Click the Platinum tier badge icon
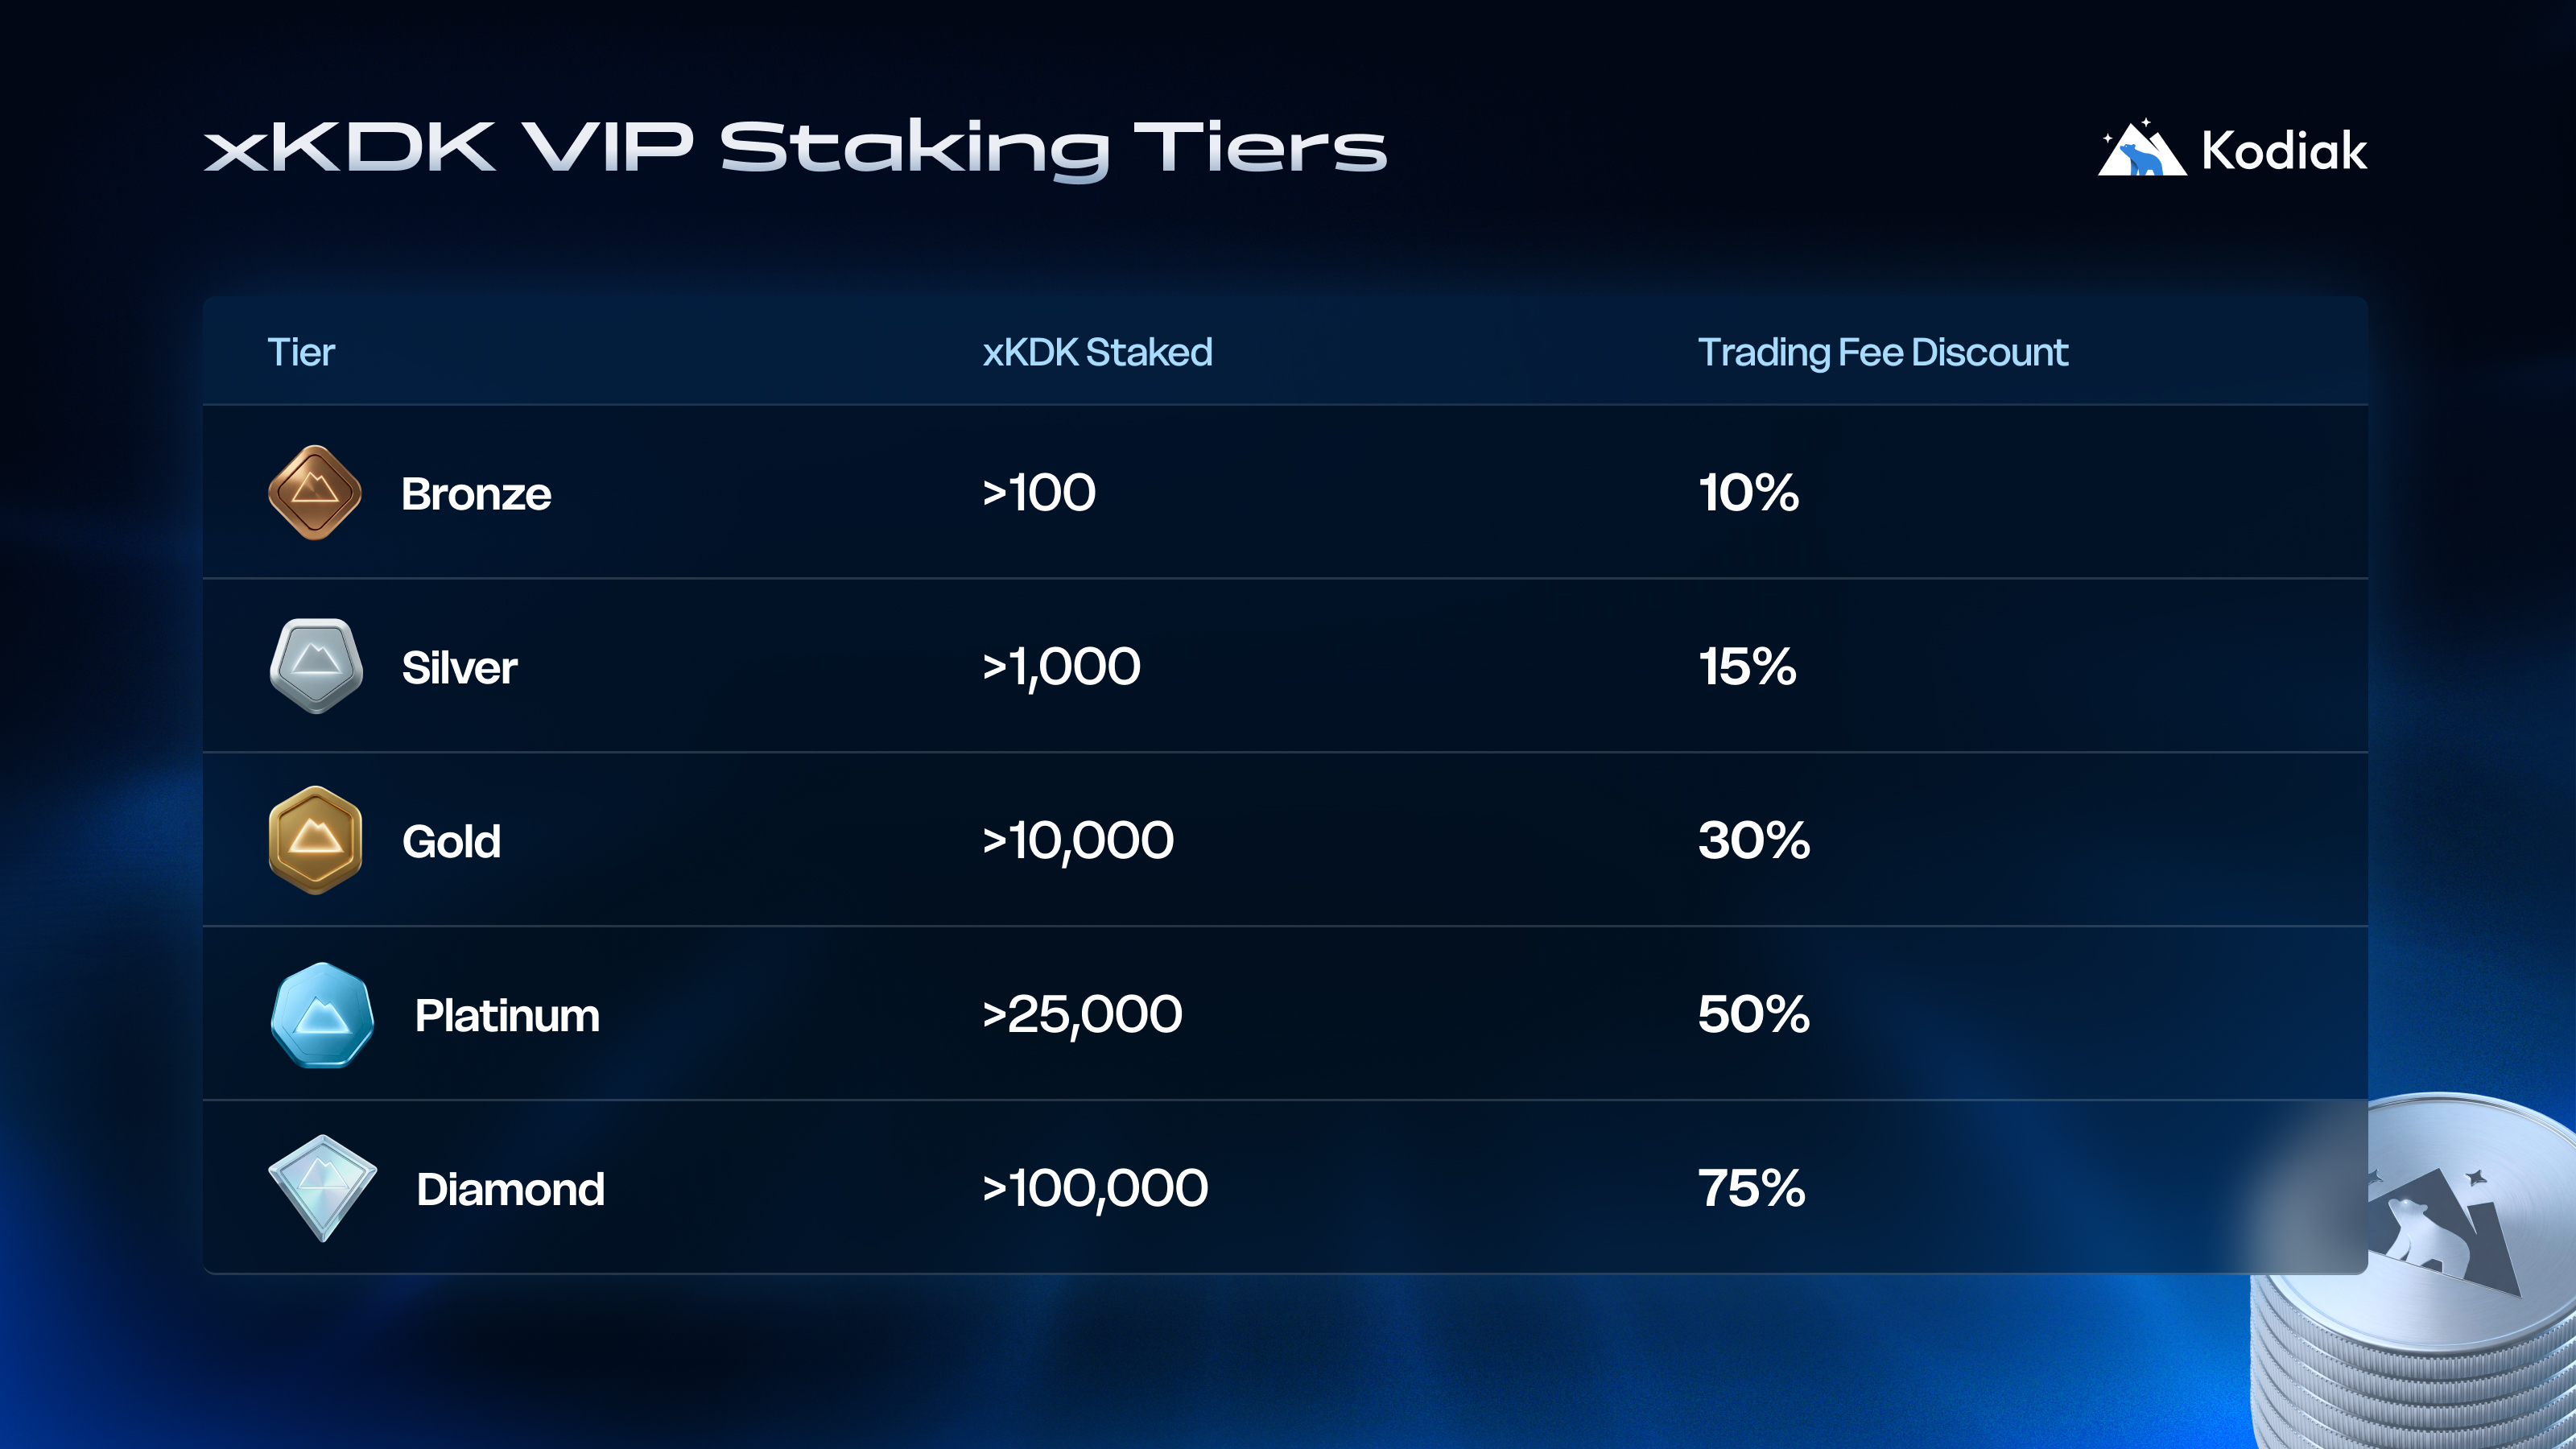 click(x=322, y=1015)
